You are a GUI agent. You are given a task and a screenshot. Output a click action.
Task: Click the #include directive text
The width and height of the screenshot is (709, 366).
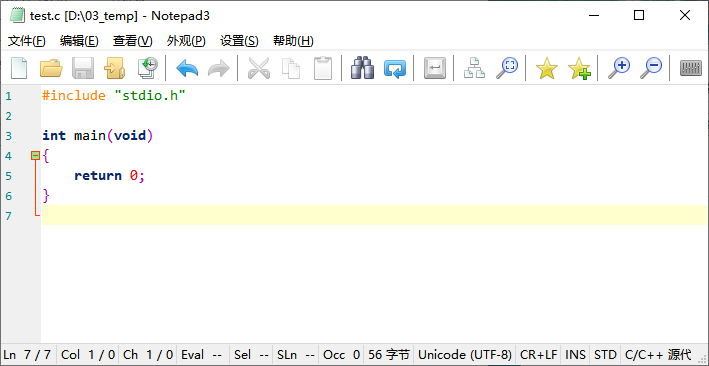(74, 96)
